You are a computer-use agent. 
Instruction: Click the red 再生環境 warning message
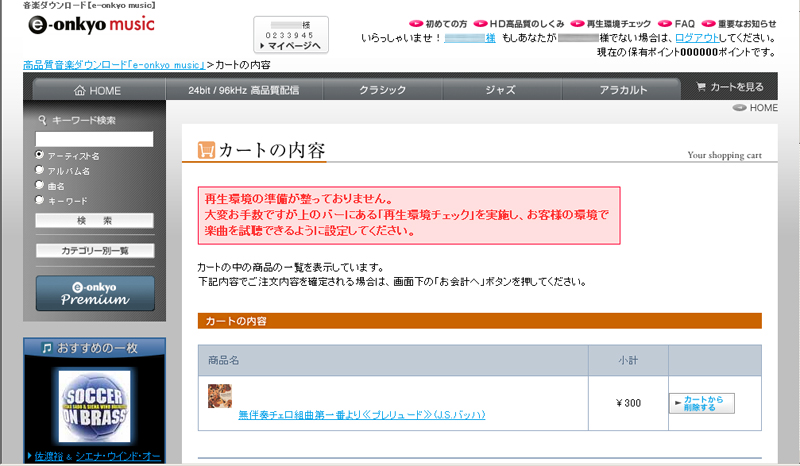(409, 215)
